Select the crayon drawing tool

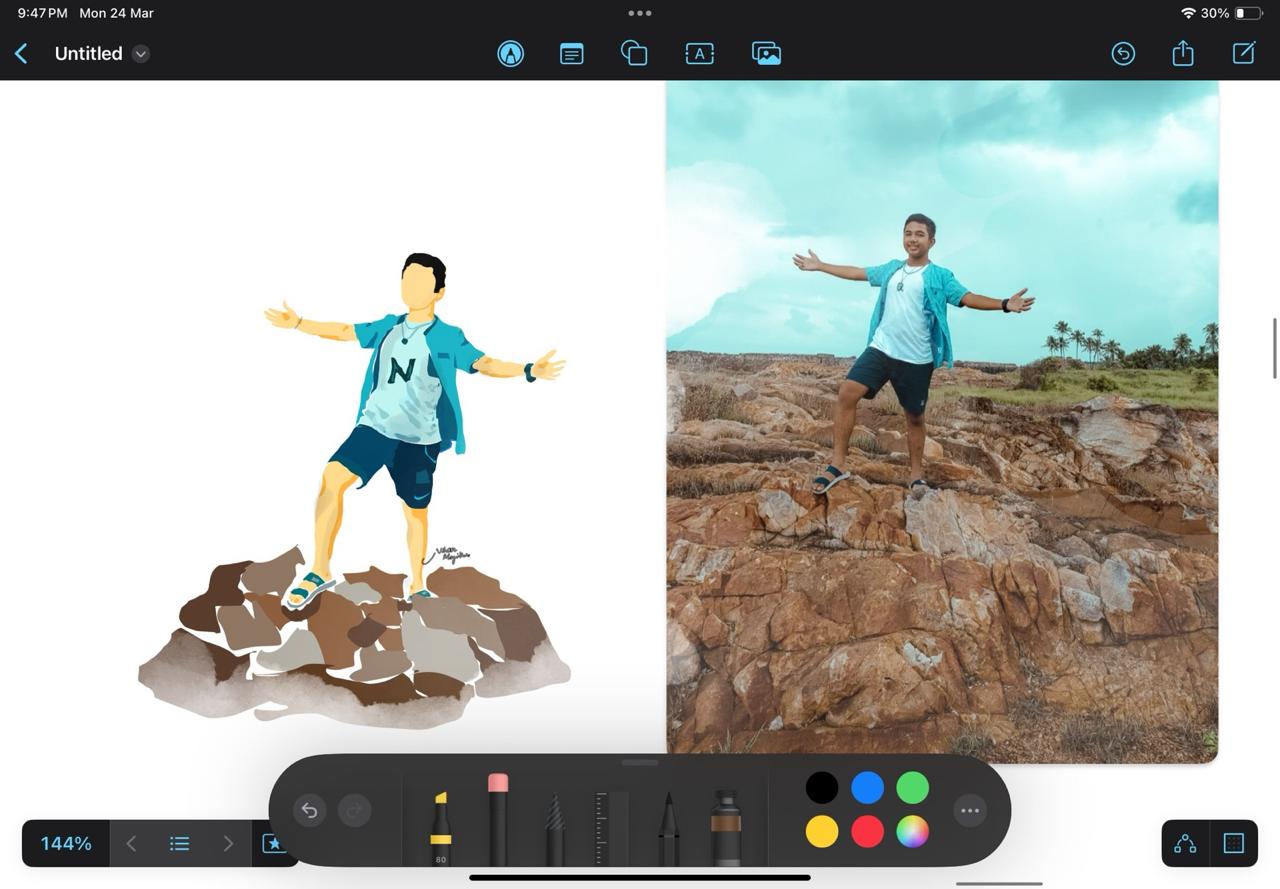pyautogui.click(x=555, y=829)
